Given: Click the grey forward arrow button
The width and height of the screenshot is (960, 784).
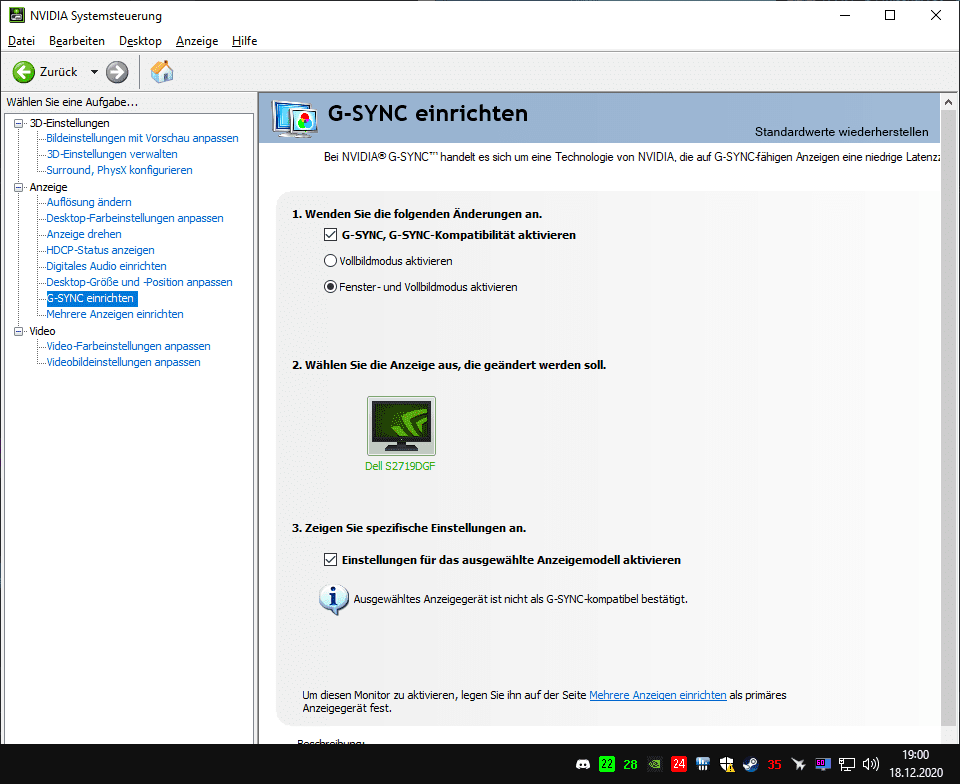Looking at the screenshot, I should 117,72.
